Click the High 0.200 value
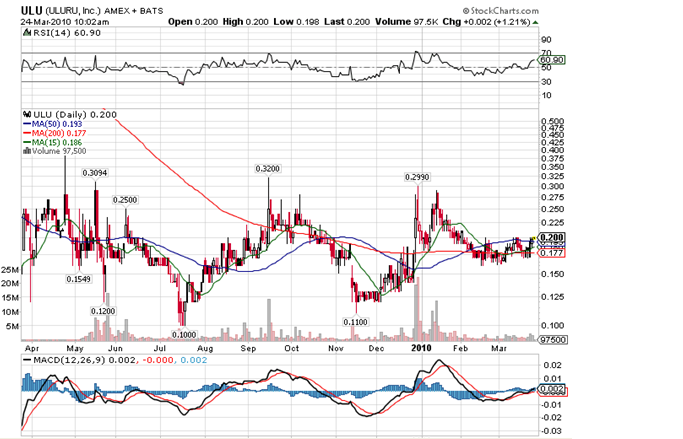 [x=245, y=22]
